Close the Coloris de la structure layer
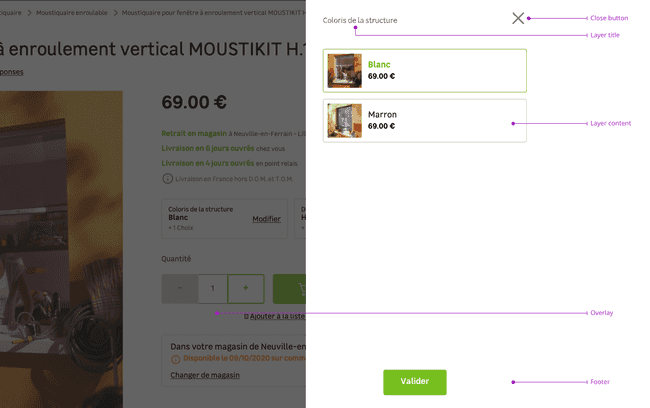Image resolution: width=650 pixels, height=408 pixels. pos(518,18)
